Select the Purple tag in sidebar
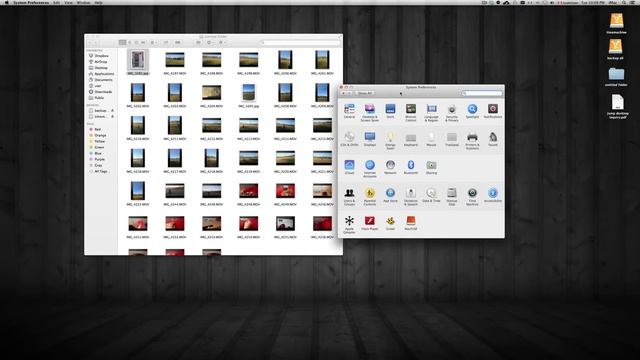The height and width of the screenshot is (360, 640). (x=97, y=160)
